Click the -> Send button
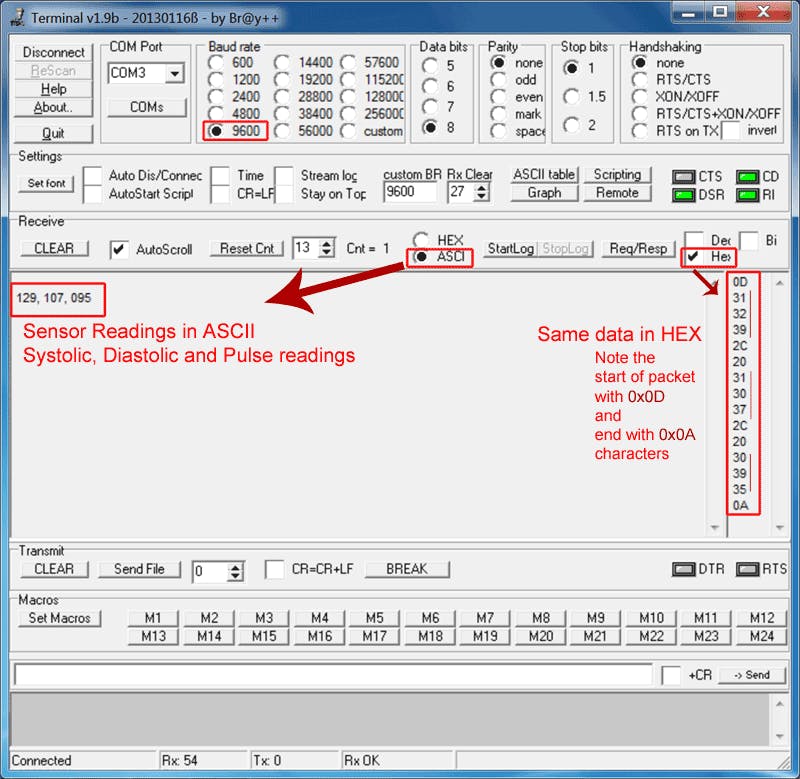Viewport: 800px width, 779px height. point(752,675)
